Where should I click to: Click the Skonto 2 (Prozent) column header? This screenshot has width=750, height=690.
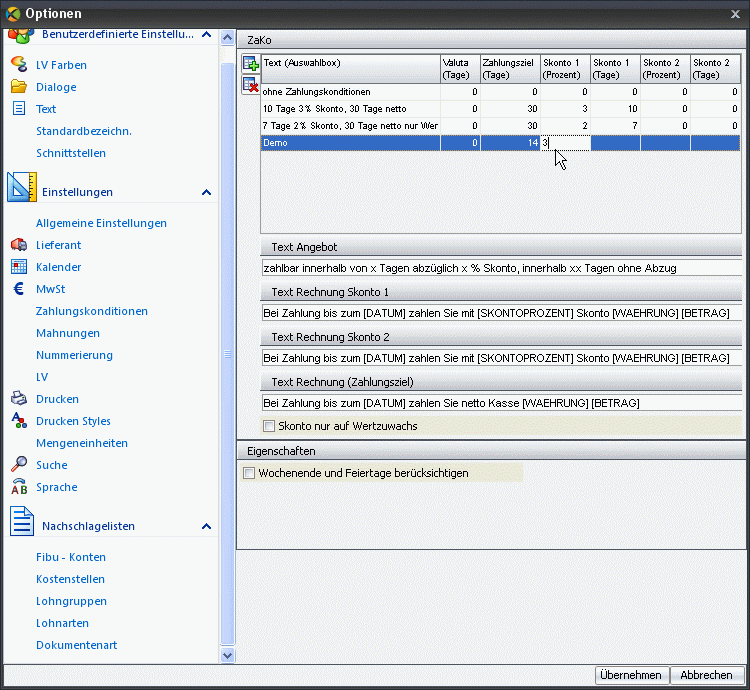pos(665,69)
